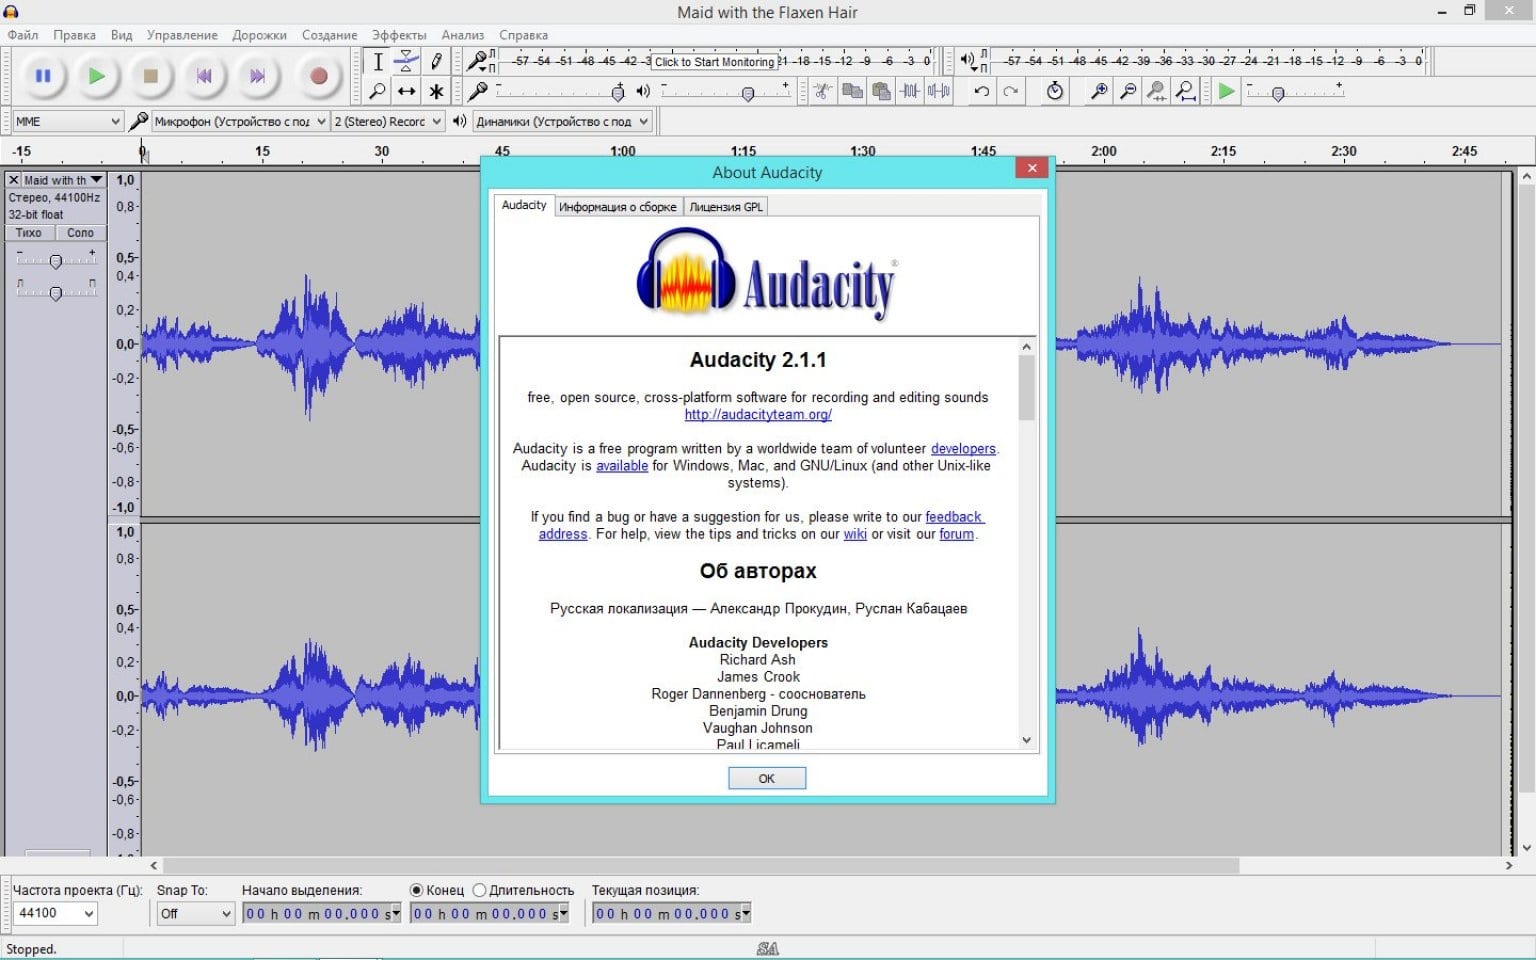The height and width of the screenshot is (960, 1536).
Task: Expand the track name dropdown menu
Action: click(x=96, y=179)
